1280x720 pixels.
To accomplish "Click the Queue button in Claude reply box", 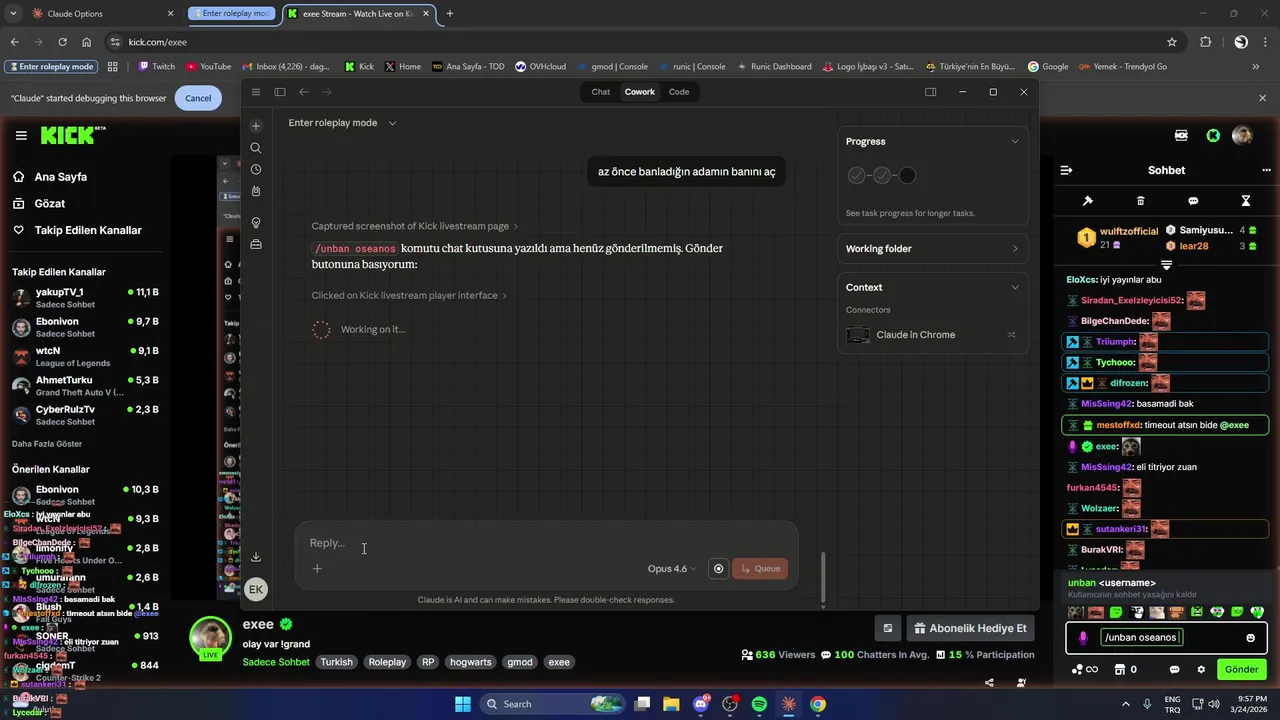I will (760, 569).
